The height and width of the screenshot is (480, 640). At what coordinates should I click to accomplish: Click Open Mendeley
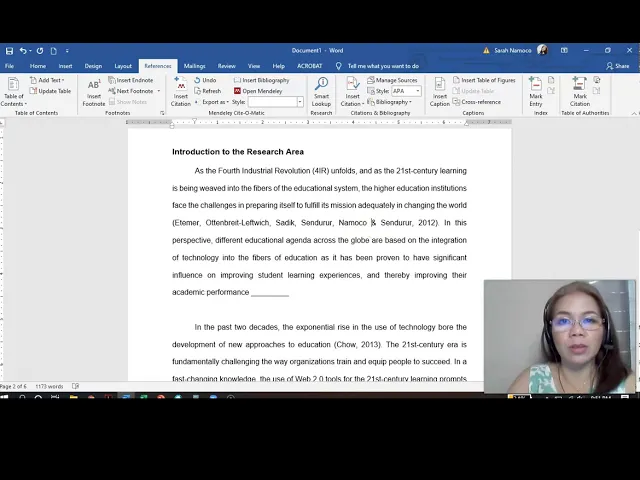point(258,91)
